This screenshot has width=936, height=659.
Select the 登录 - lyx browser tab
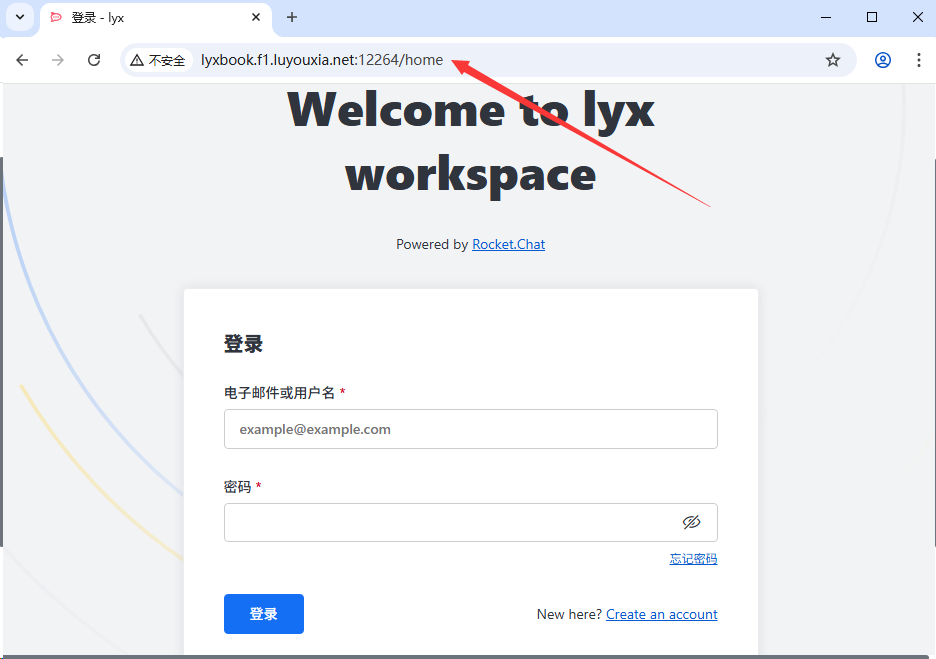[155, 18]
